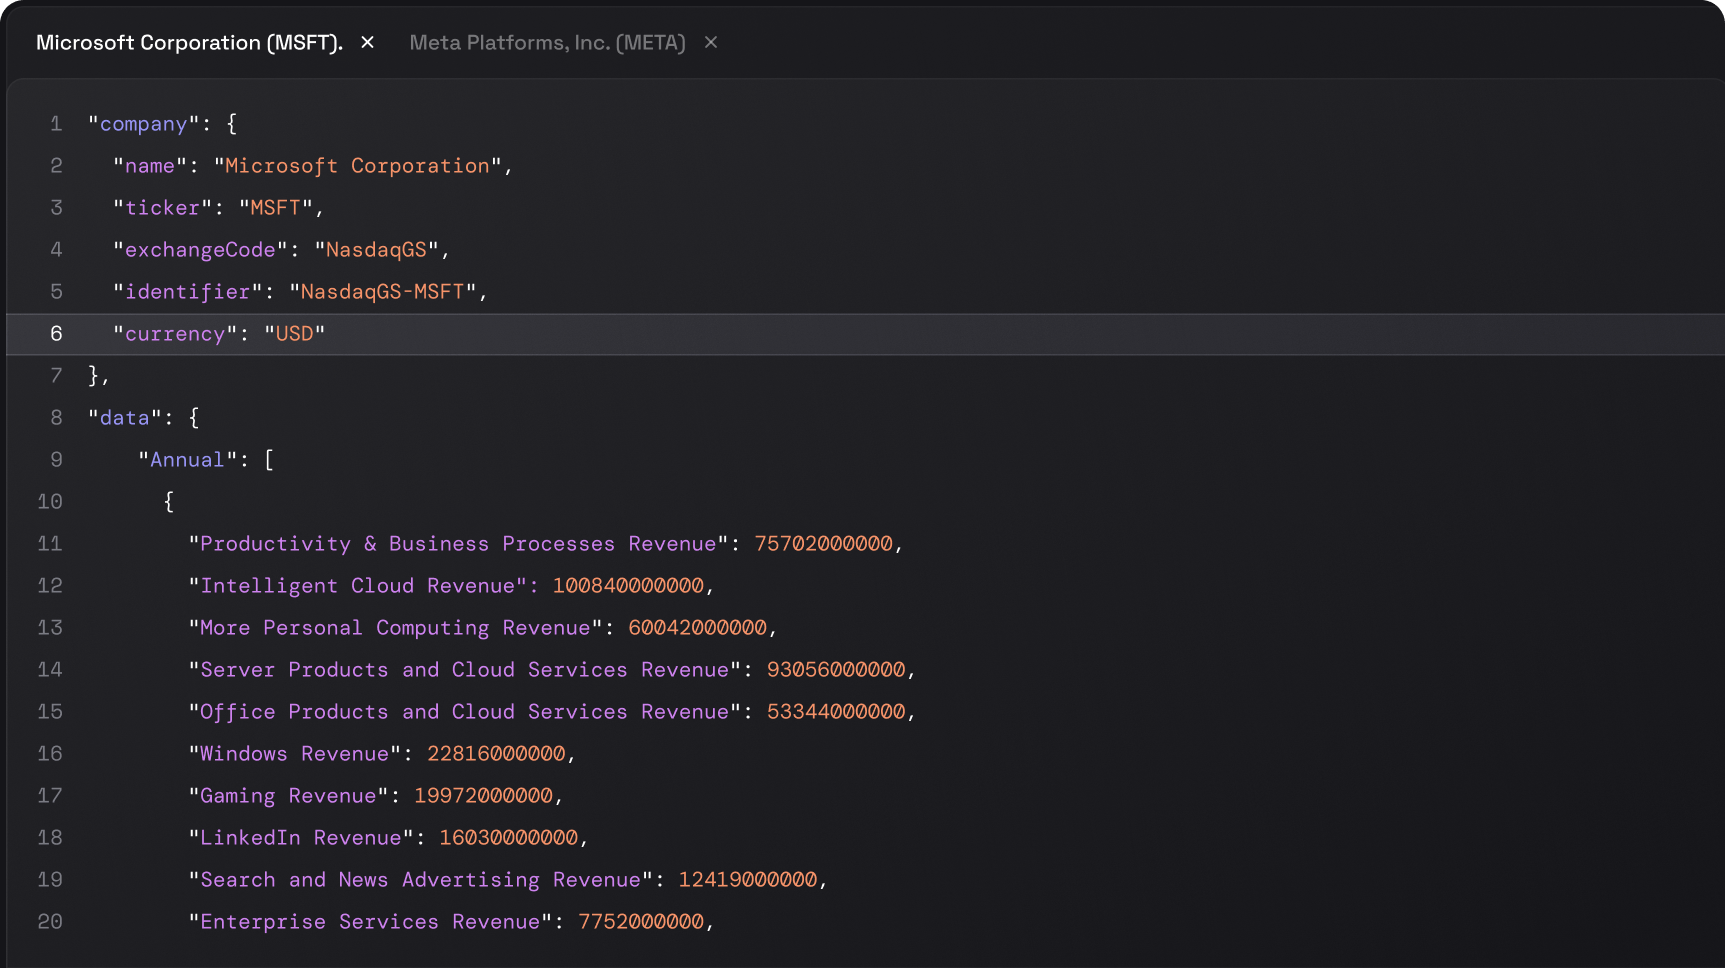This screenshot has width=1725, height=968.
Task: Click the "USD" currency value
Action: (x=294, y=334)
